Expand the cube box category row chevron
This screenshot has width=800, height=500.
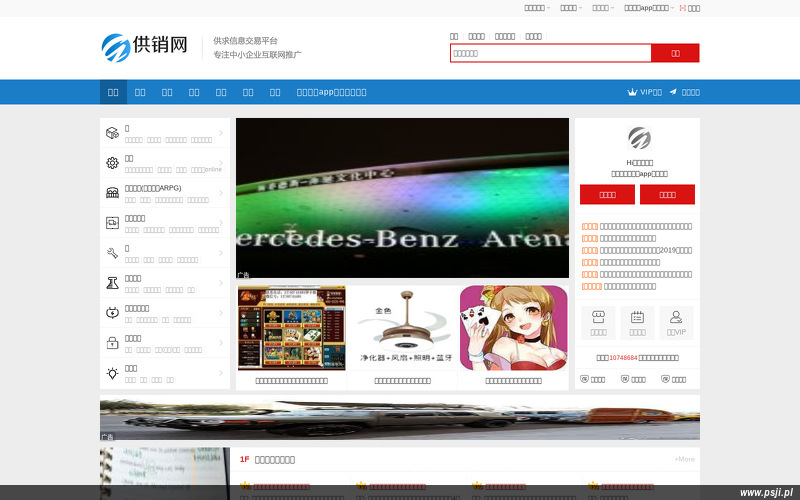pos(221,133)
